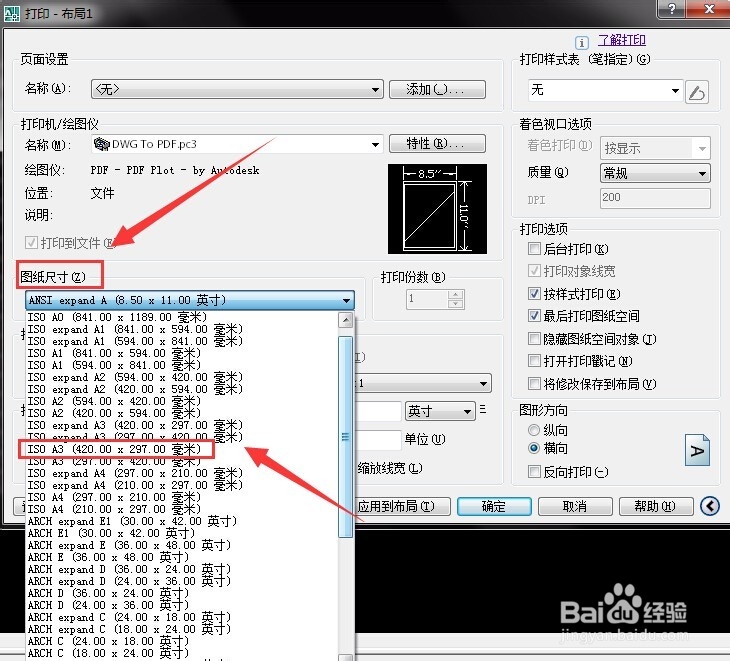Toggle the 打印到文件 checkbox
This screenshot has width=730, height=661.
[31, 242]
